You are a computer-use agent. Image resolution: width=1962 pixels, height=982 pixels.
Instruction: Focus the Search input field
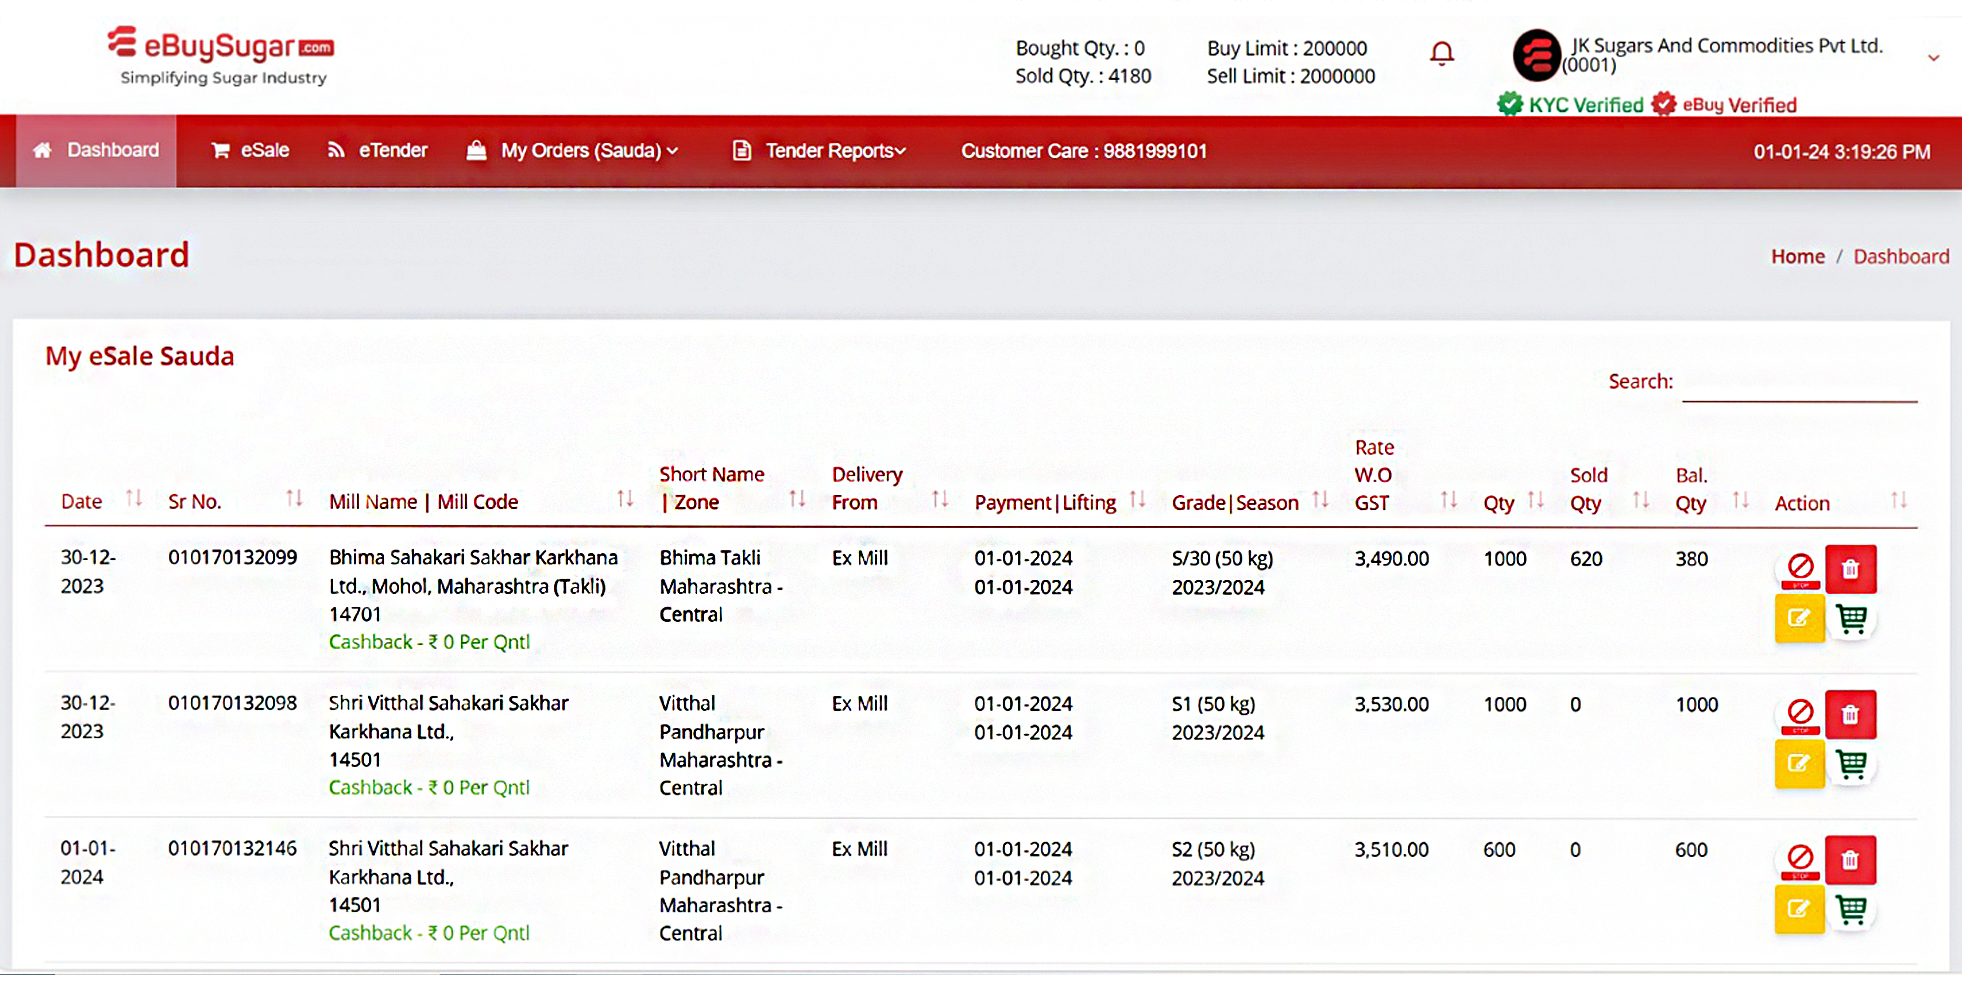coord(1799,382)
